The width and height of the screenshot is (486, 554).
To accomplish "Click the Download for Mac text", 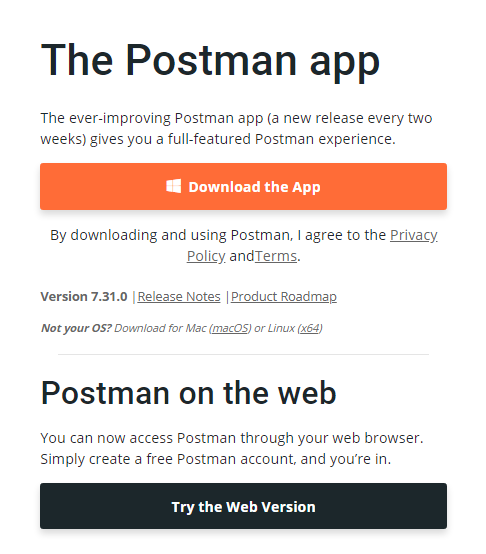I will 160,328.
